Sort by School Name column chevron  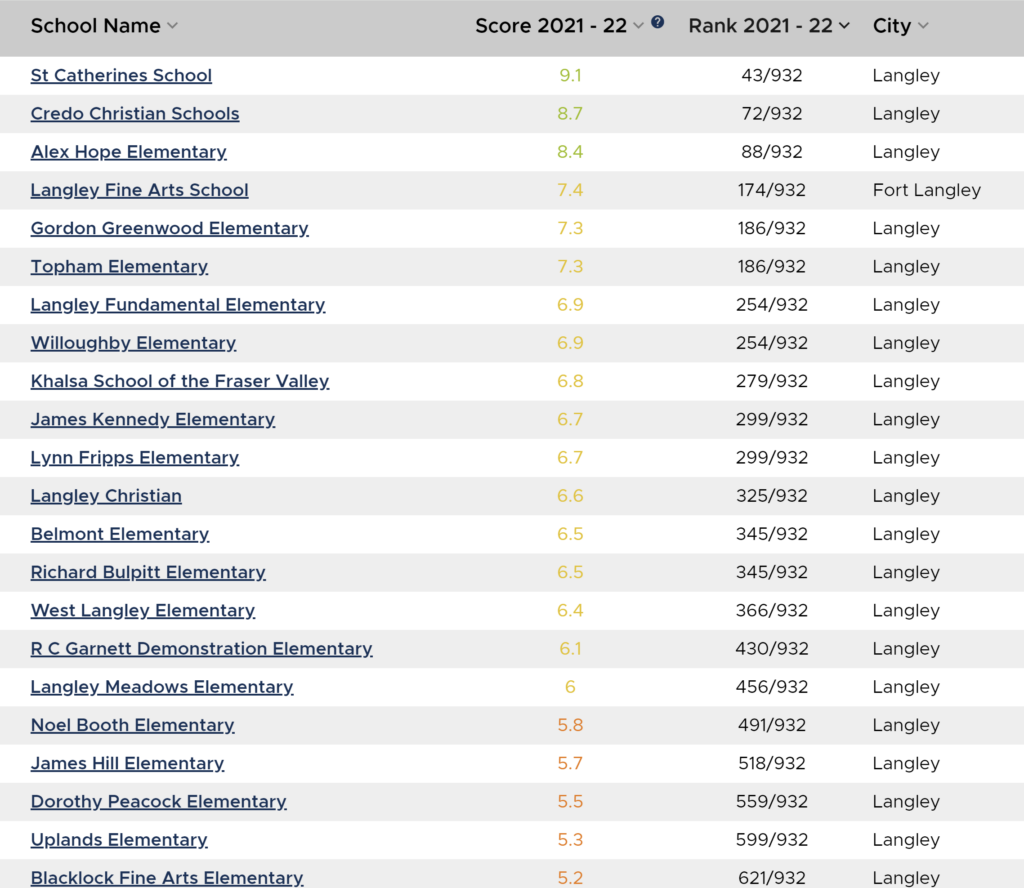[172, 25]
